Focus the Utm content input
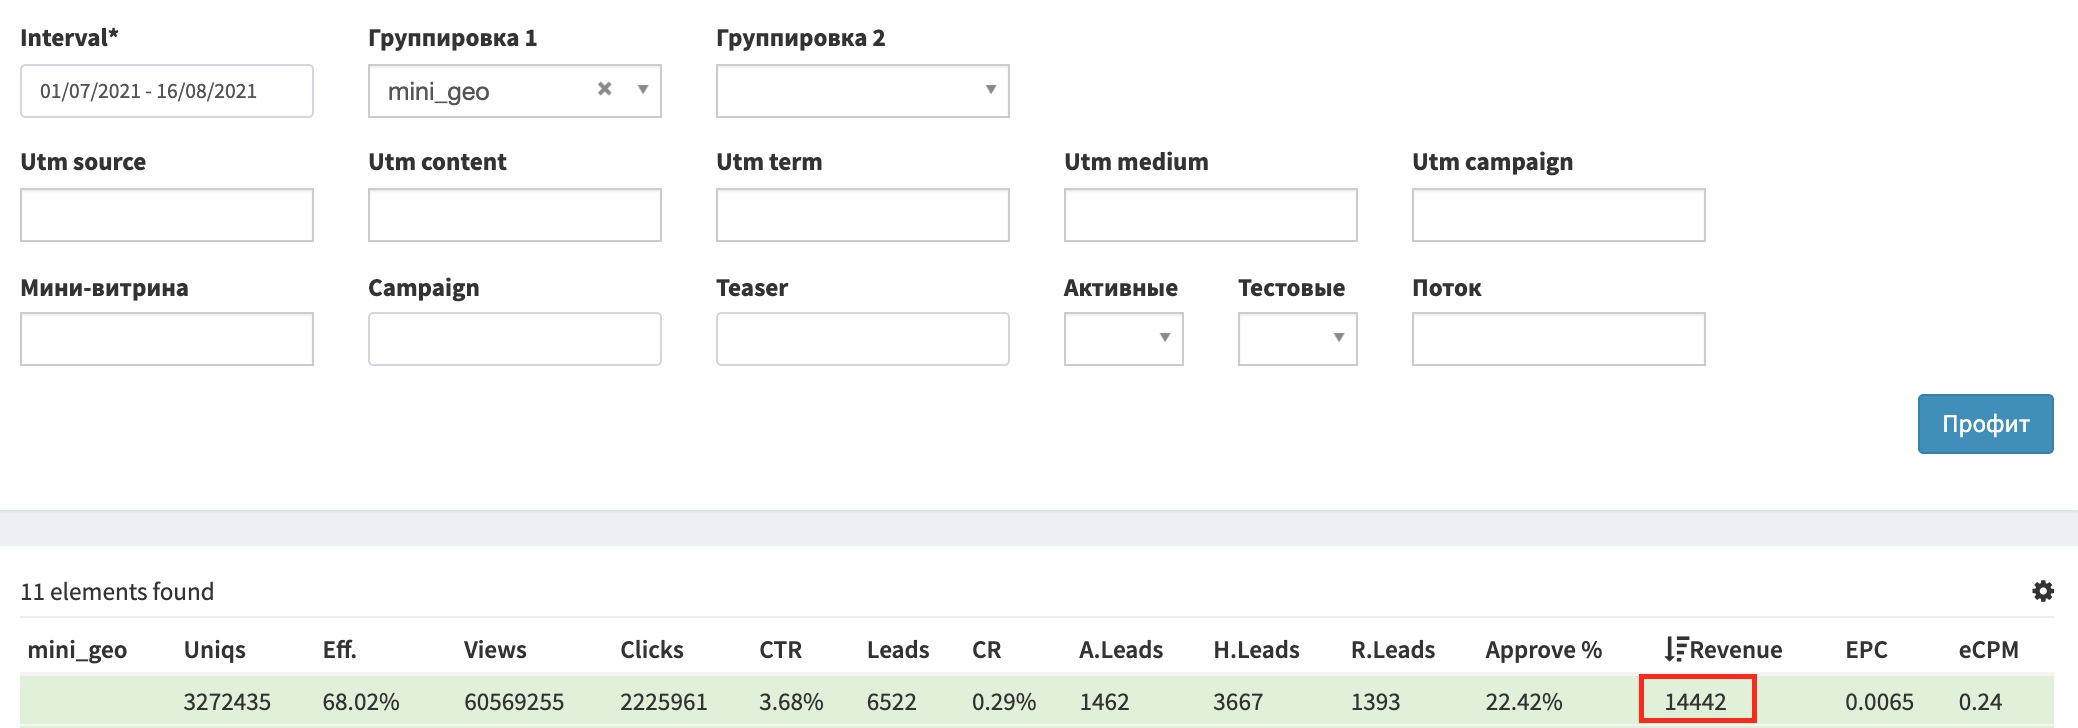Viewport: 2078px width, 728px height. click(x=514, y=215)
